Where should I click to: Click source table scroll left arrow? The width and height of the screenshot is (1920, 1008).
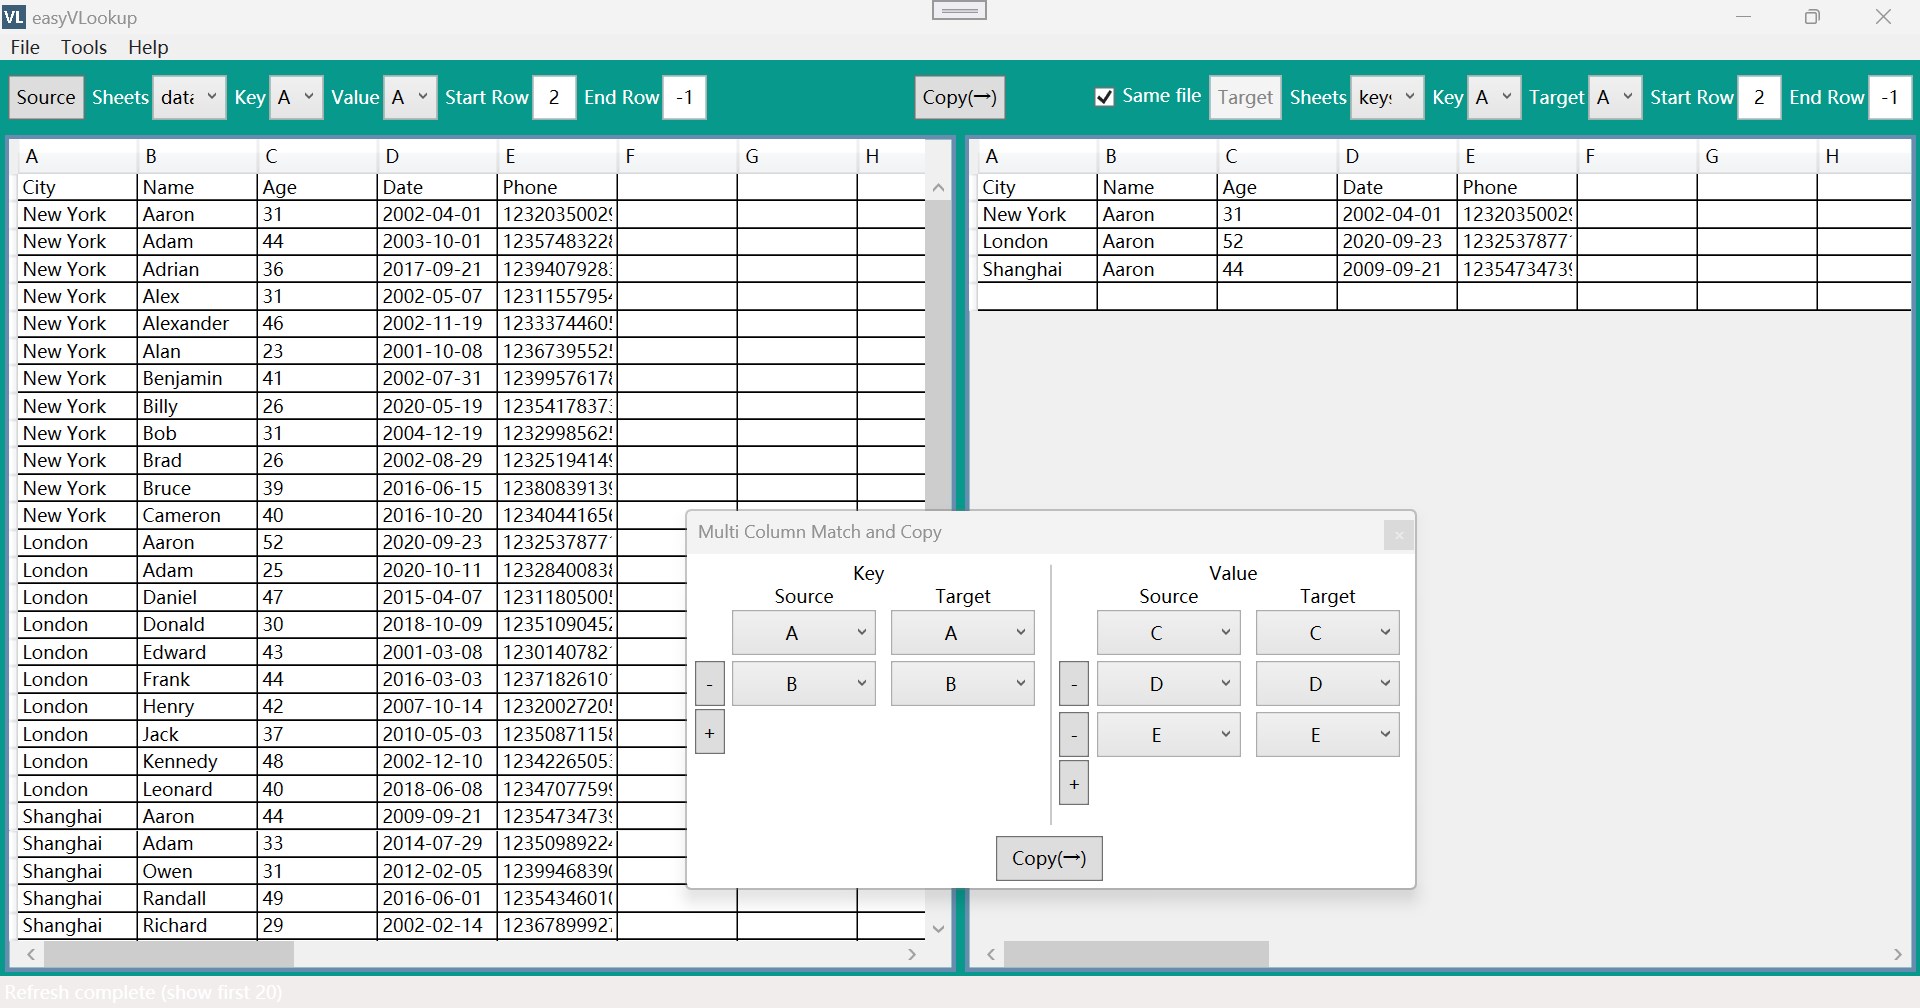31,954
